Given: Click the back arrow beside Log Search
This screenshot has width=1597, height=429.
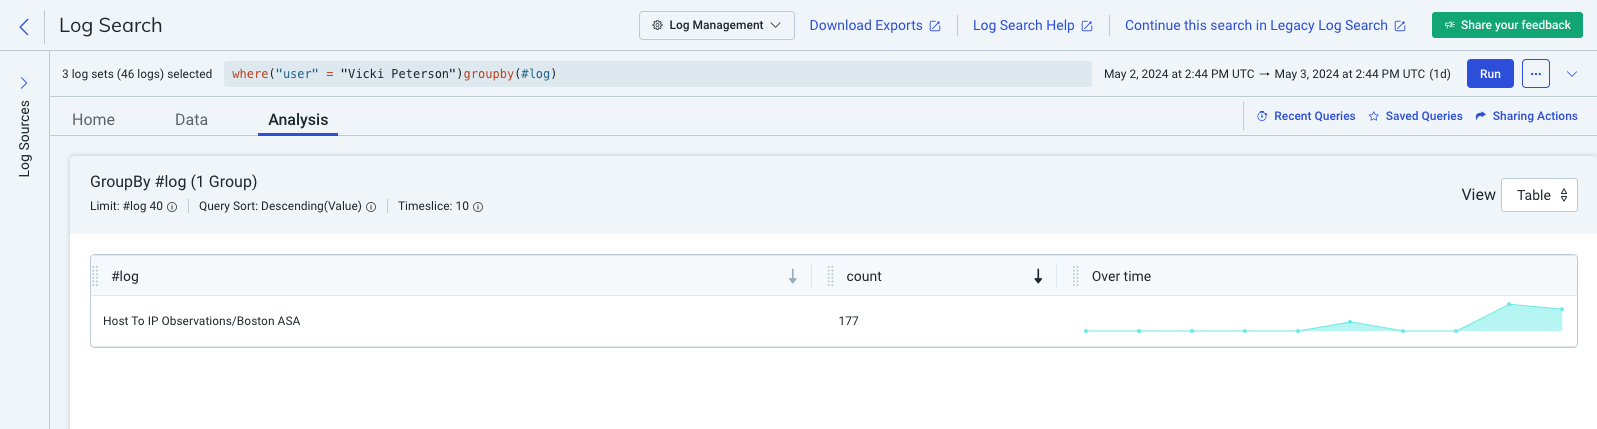Looking at the screenshot, I should coord(24,26).
